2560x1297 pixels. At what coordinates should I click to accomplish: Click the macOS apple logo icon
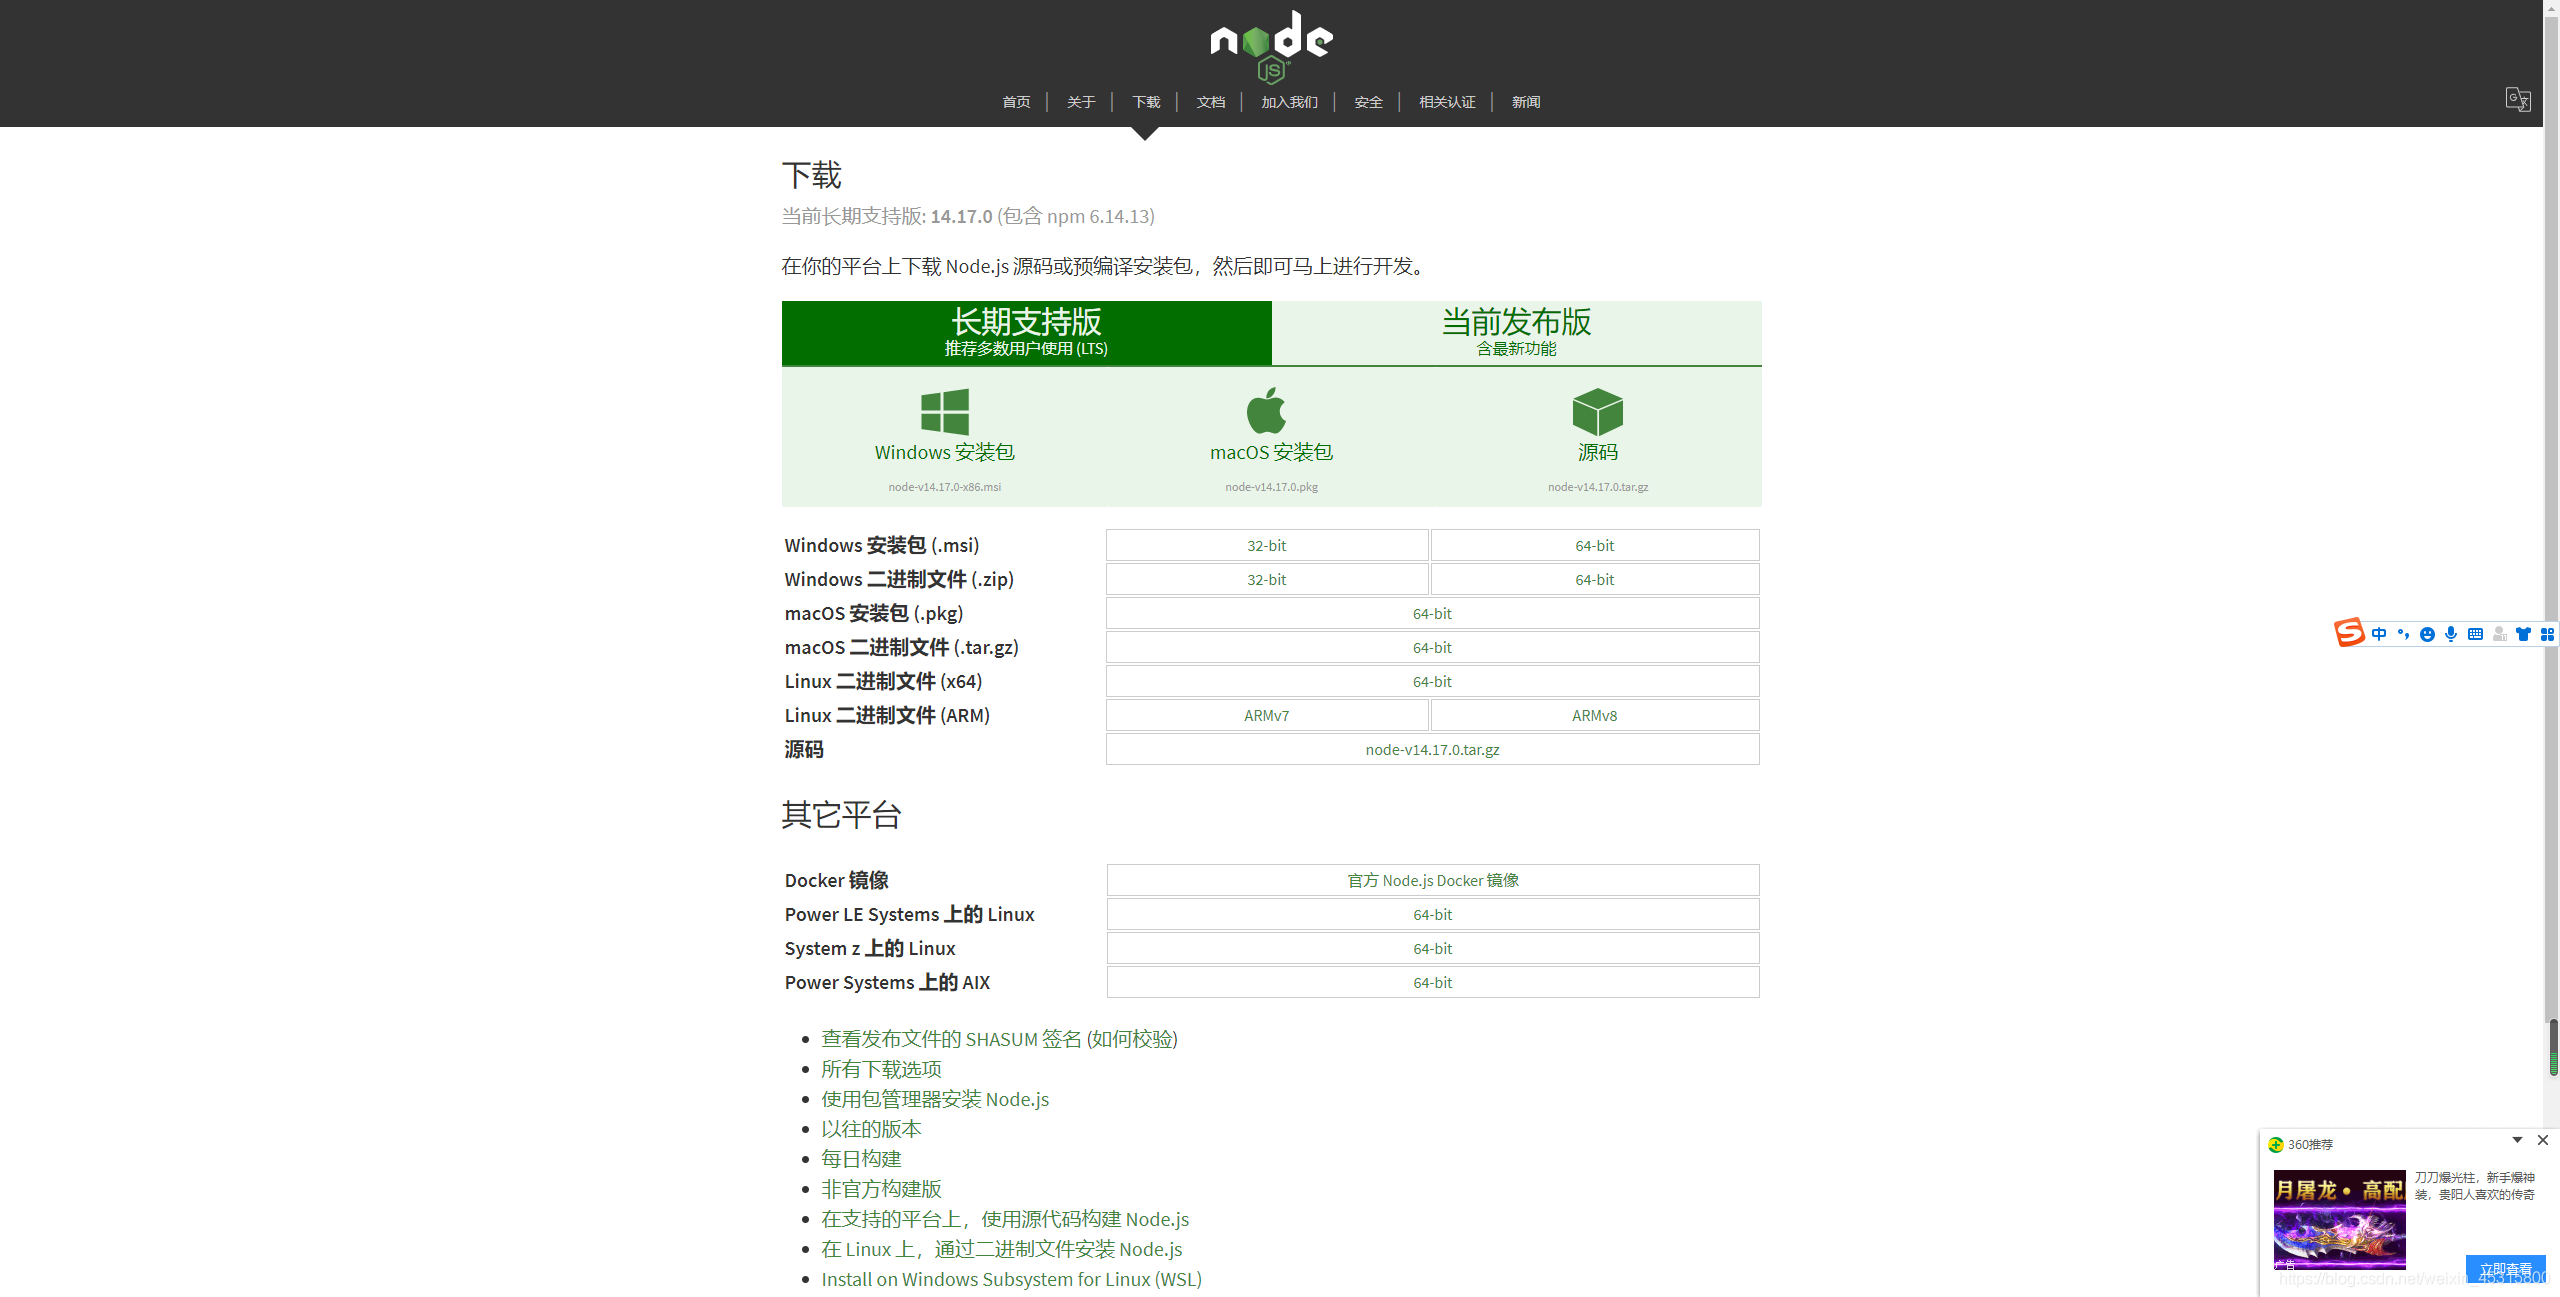pyautogui.click(x=1266, y=410)
